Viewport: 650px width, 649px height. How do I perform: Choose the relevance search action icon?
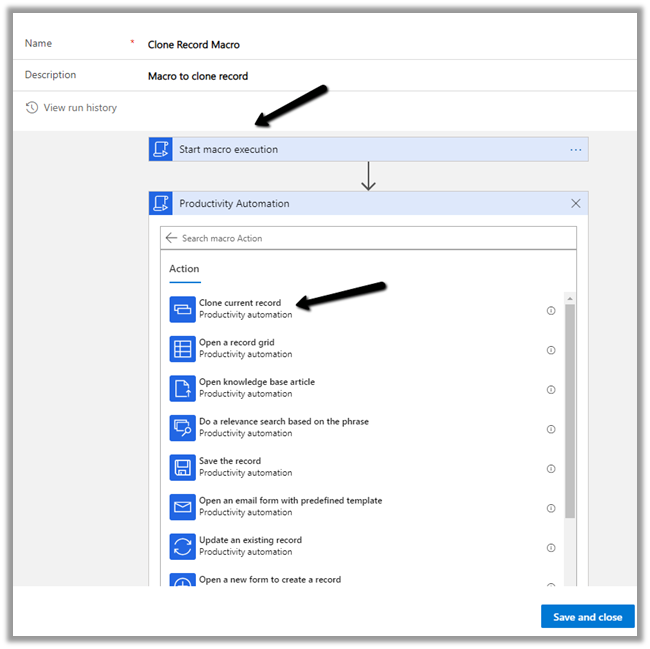[x=182, y=427]
